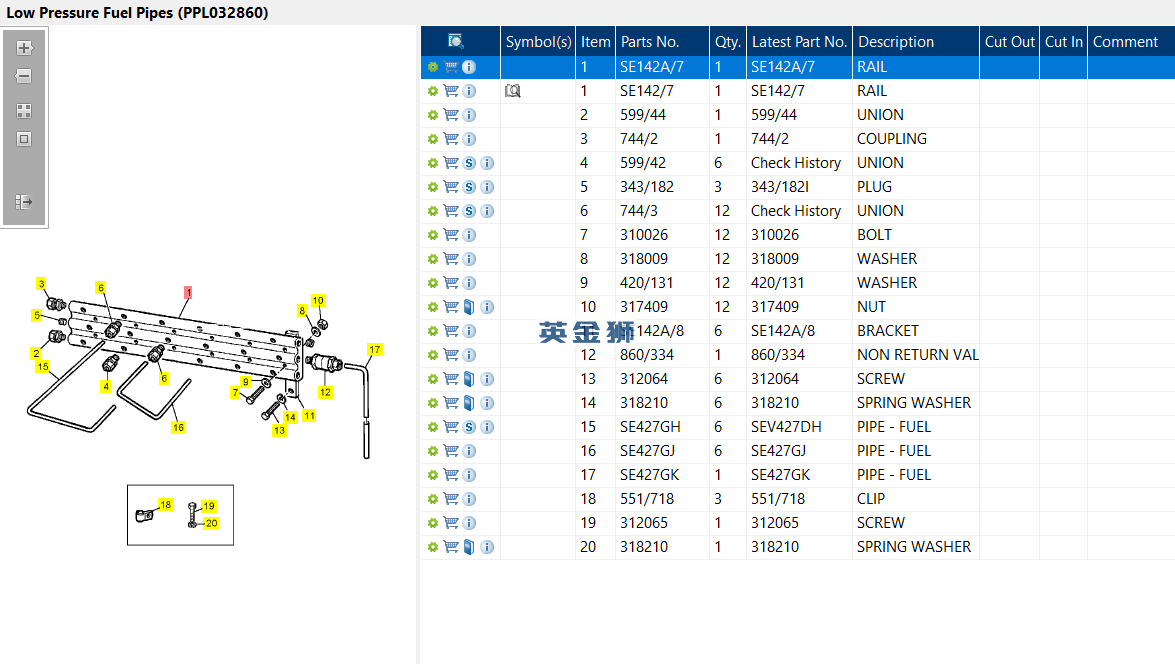Screen dimensions: 1175x664
Task: Select callout 16 on the diagram
Action: pos(178,427)
